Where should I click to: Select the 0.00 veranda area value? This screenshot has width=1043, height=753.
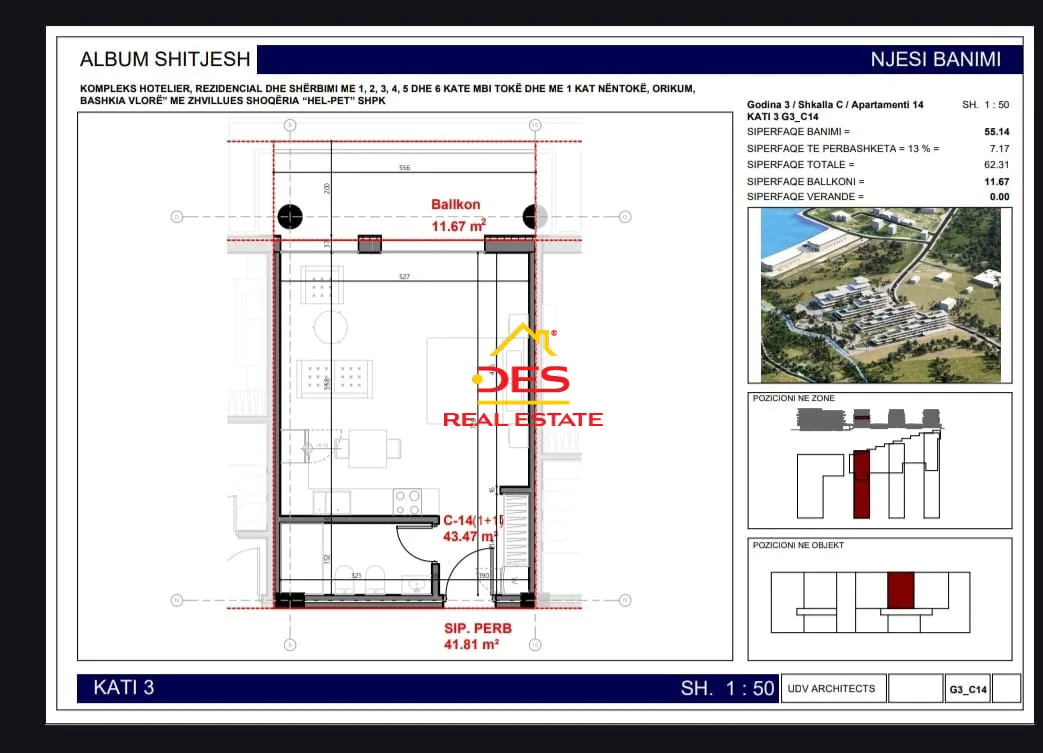999,196
